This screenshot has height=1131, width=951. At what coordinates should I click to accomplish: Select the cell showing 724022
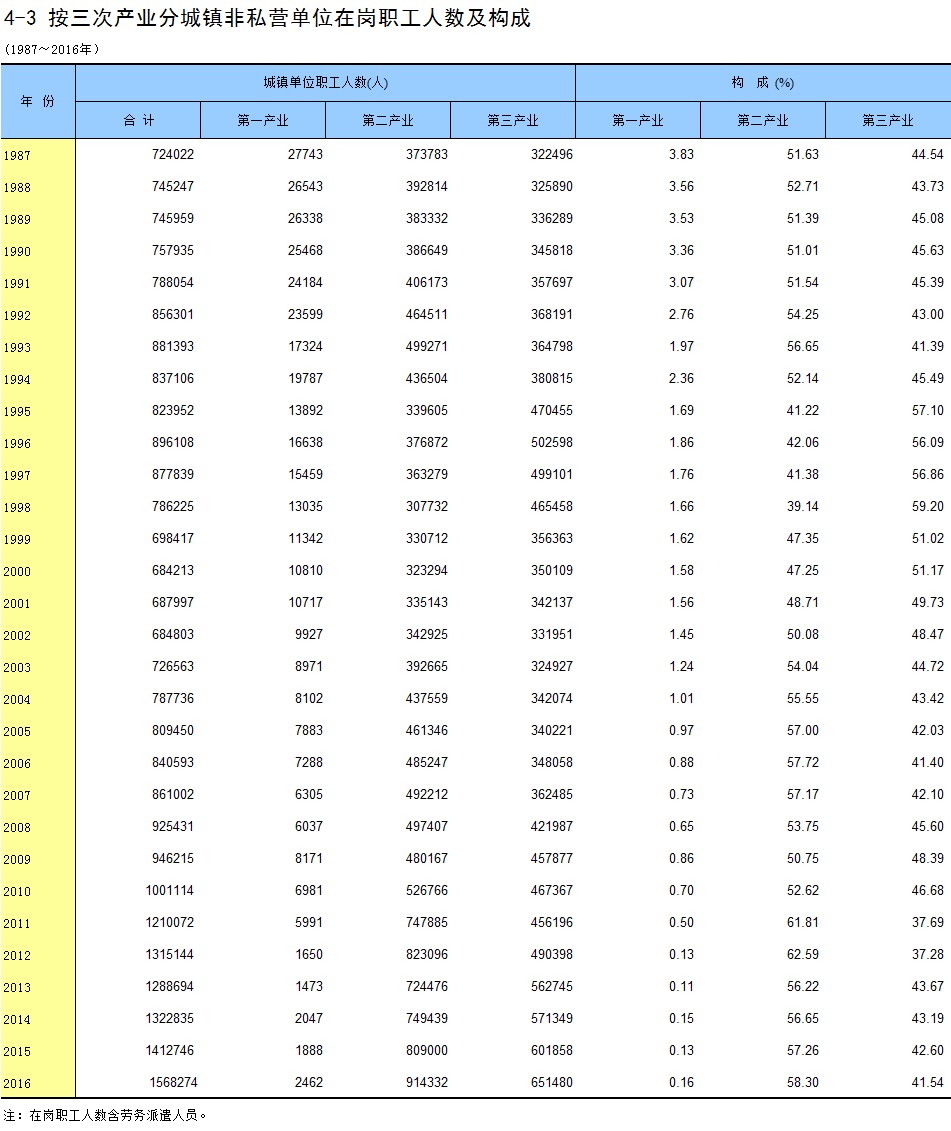[x=173, y=154]
